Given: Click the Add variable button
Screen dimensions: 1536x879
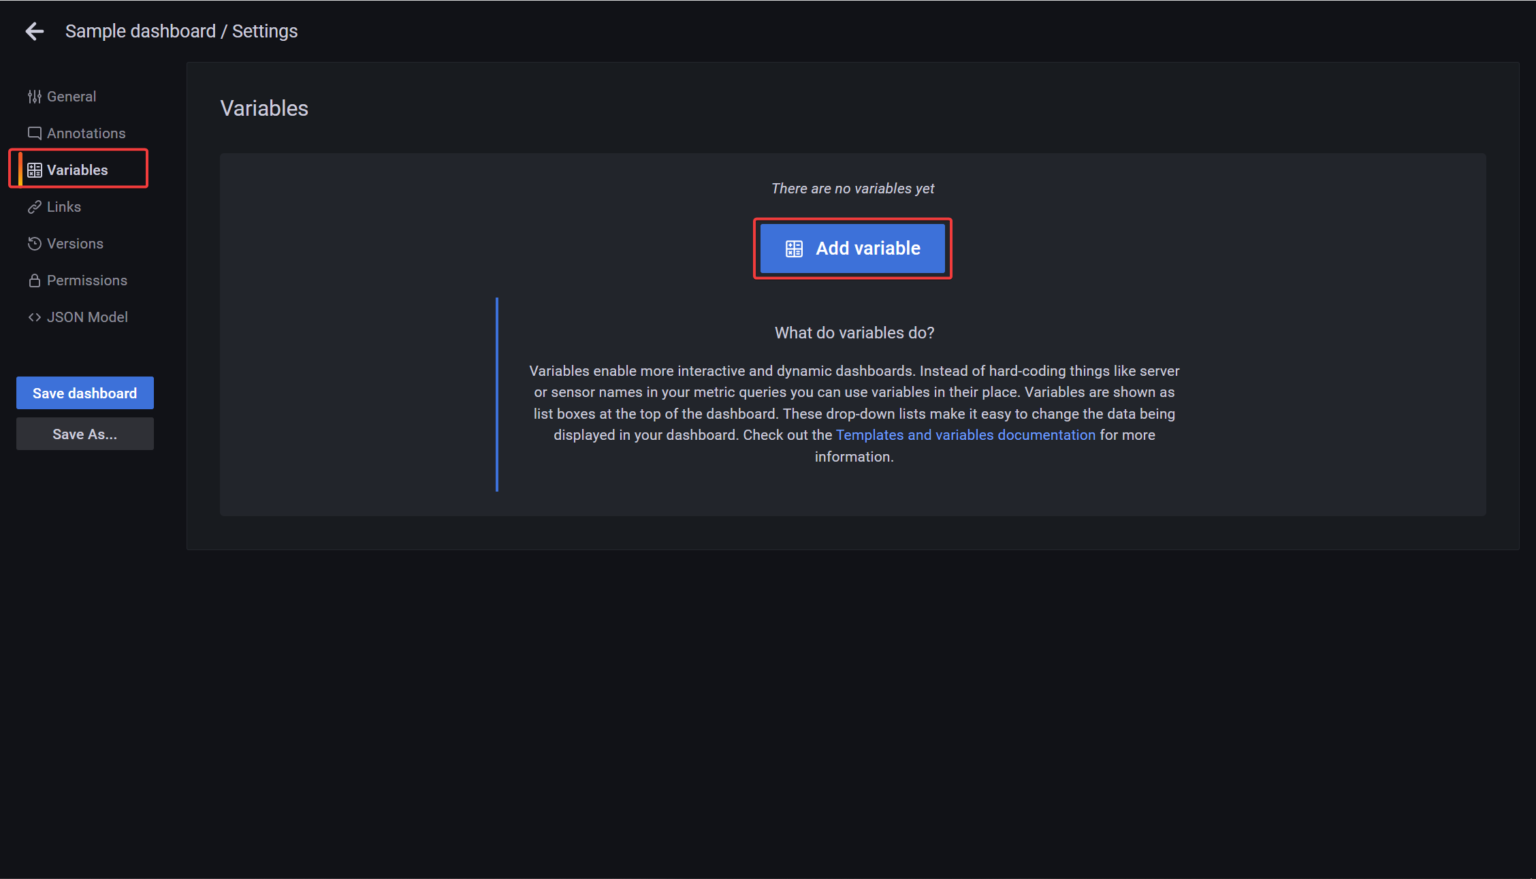Looking at the screenshot, I should pos(852,248).
